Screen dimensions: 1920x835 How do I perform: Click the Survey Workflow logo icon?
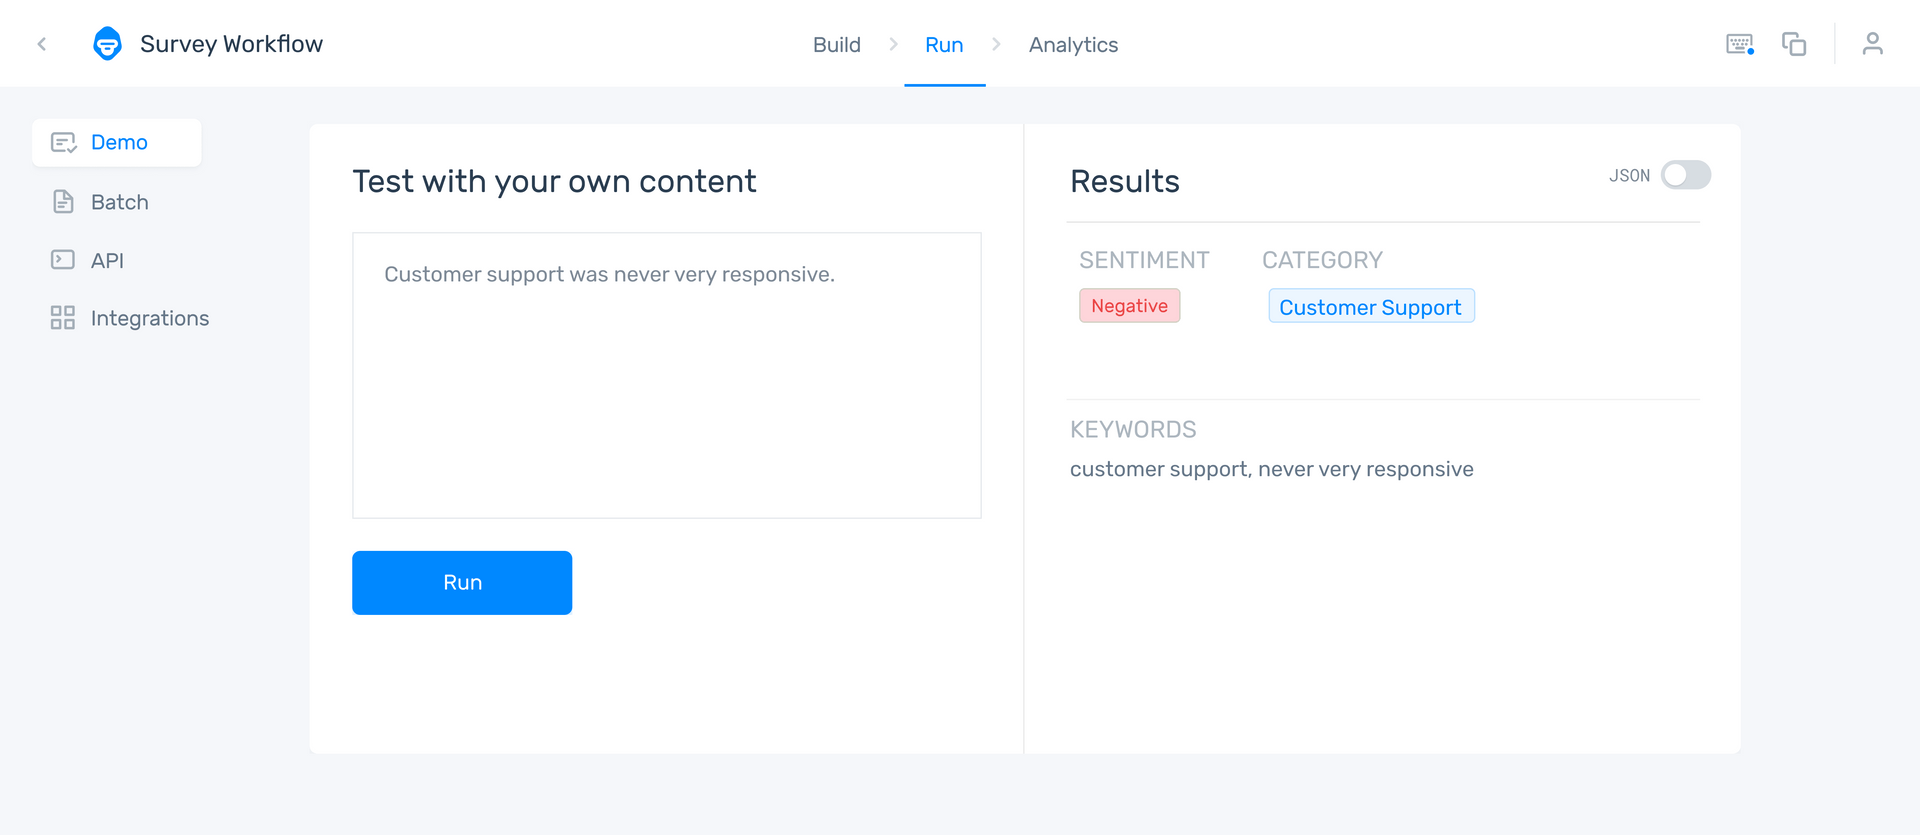107,44
